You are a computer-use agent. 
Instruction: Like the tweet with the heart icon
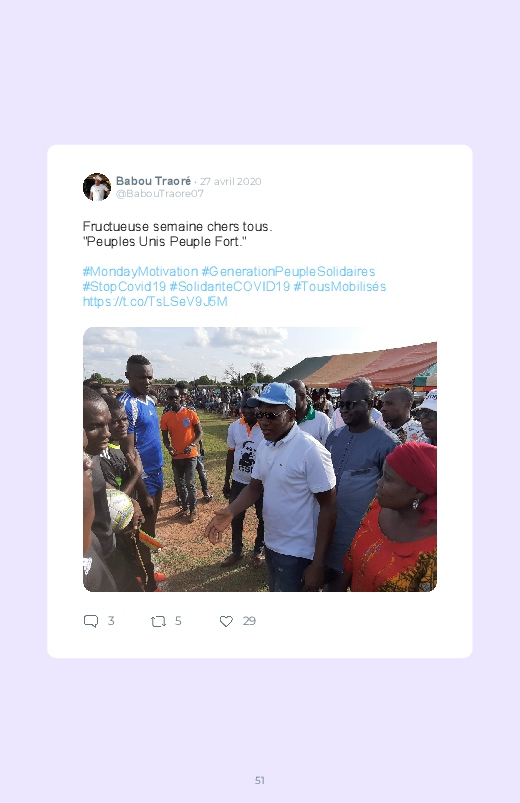pyautogui.click(x=226, y=621)
